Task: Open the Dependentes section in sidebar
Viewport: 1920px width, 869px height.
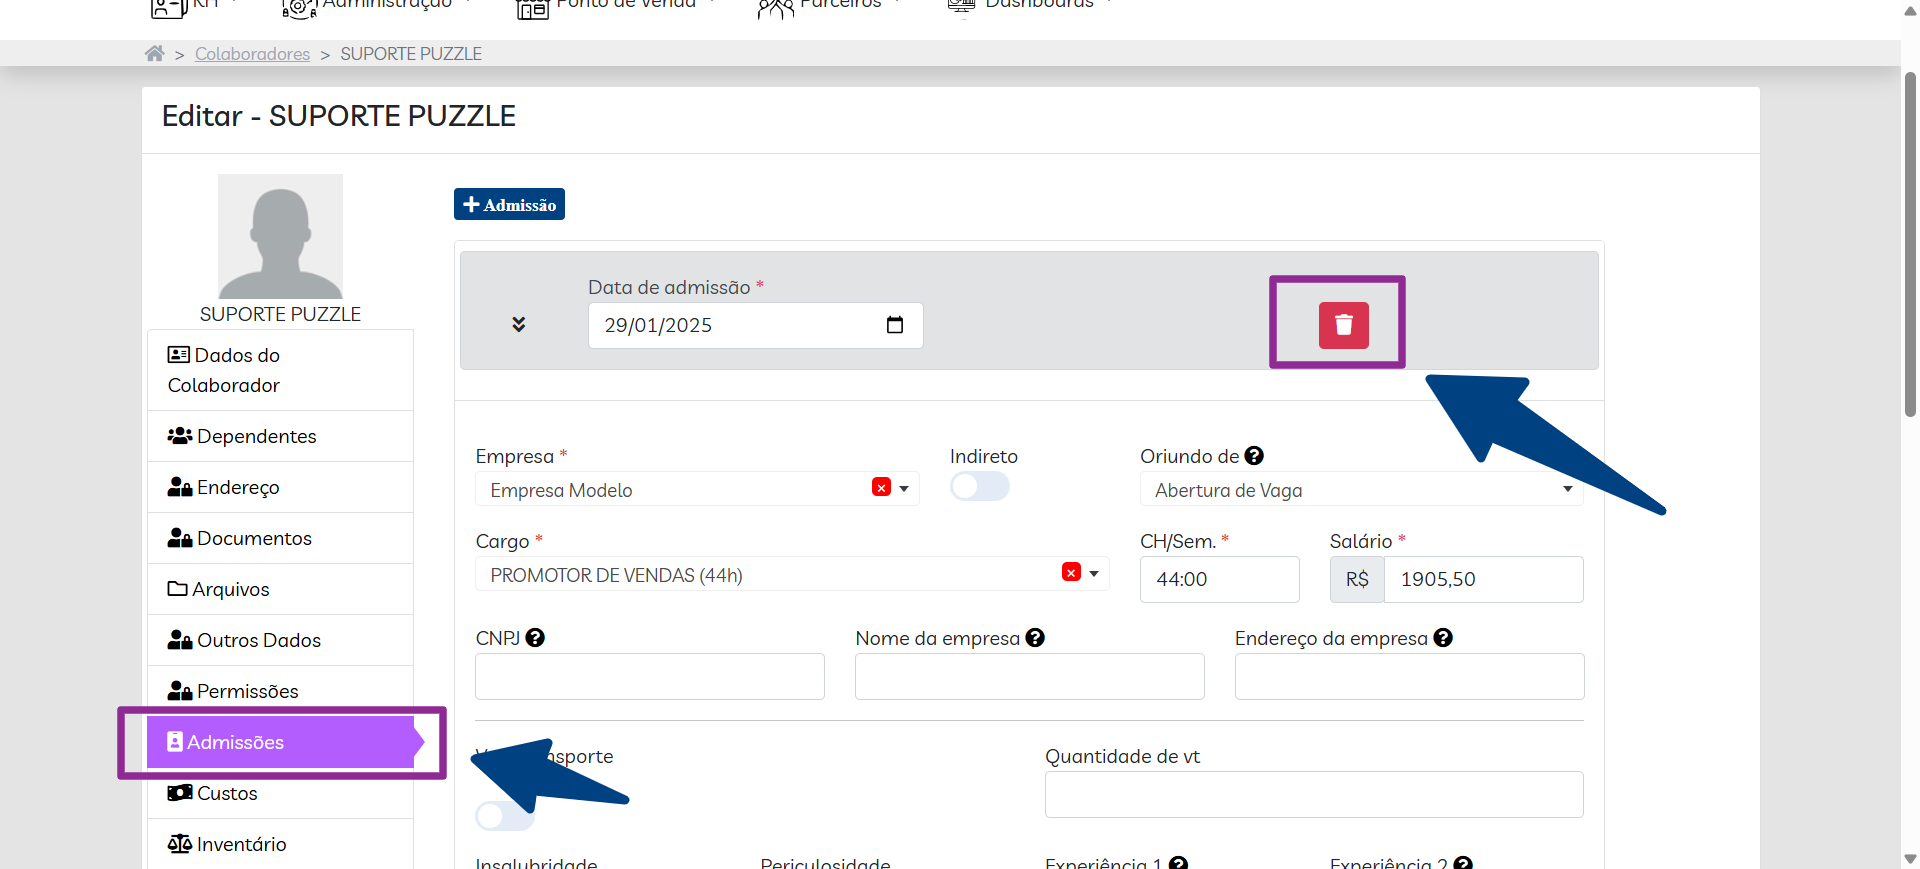Action: click(256, 436)
